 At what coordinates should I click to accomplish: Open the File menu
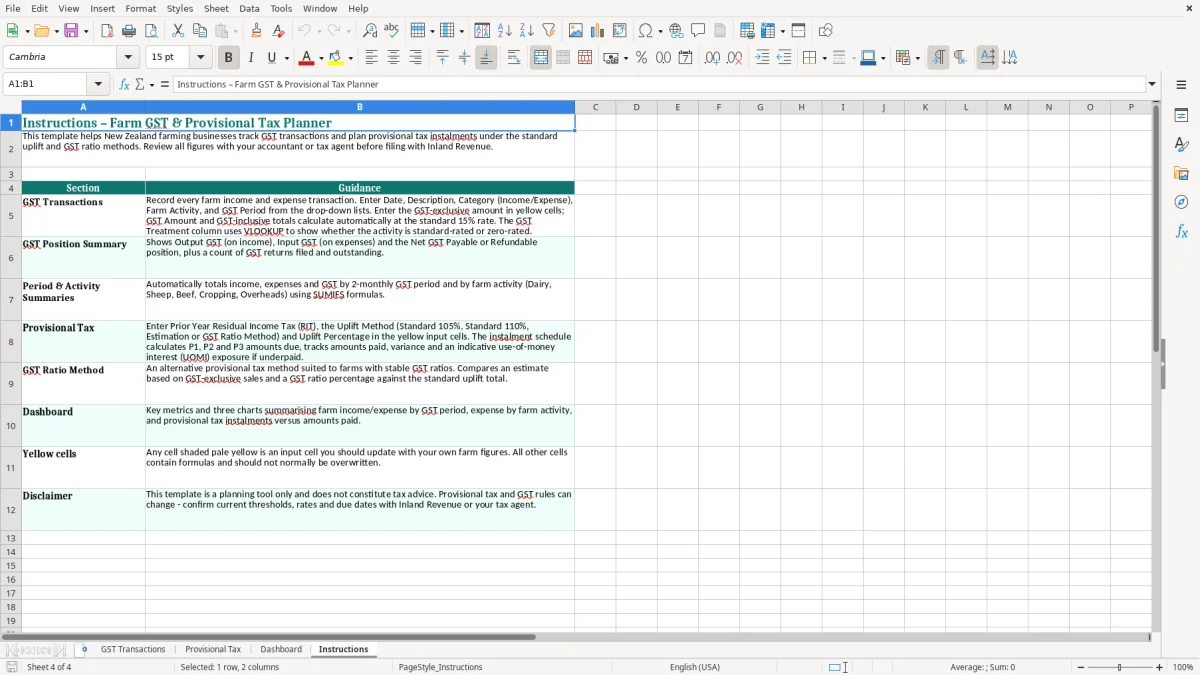point(12,8)
